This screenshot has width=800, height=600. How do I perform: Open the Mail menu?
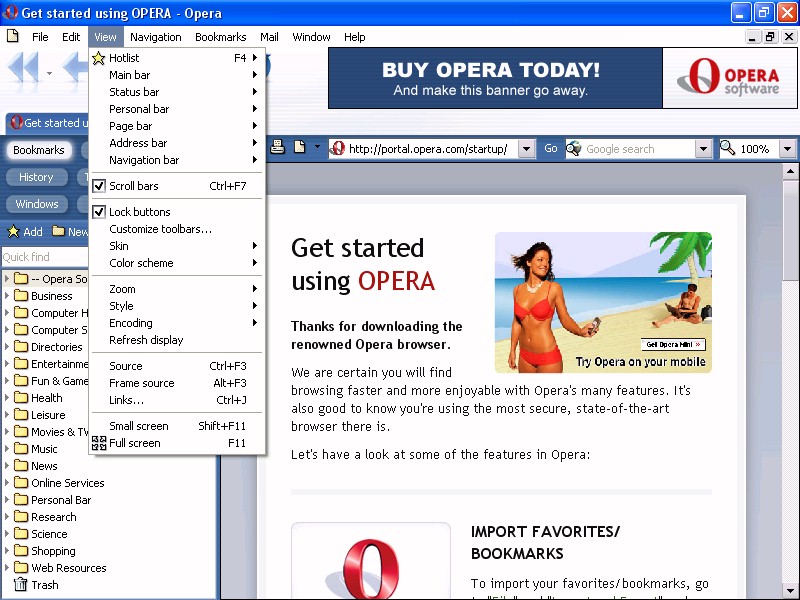(x=269, y=37)
